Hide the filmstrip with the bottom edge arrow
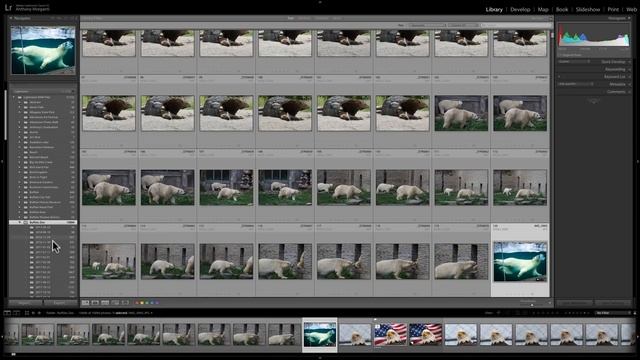 pyautogui.click(x=320, y=358)
